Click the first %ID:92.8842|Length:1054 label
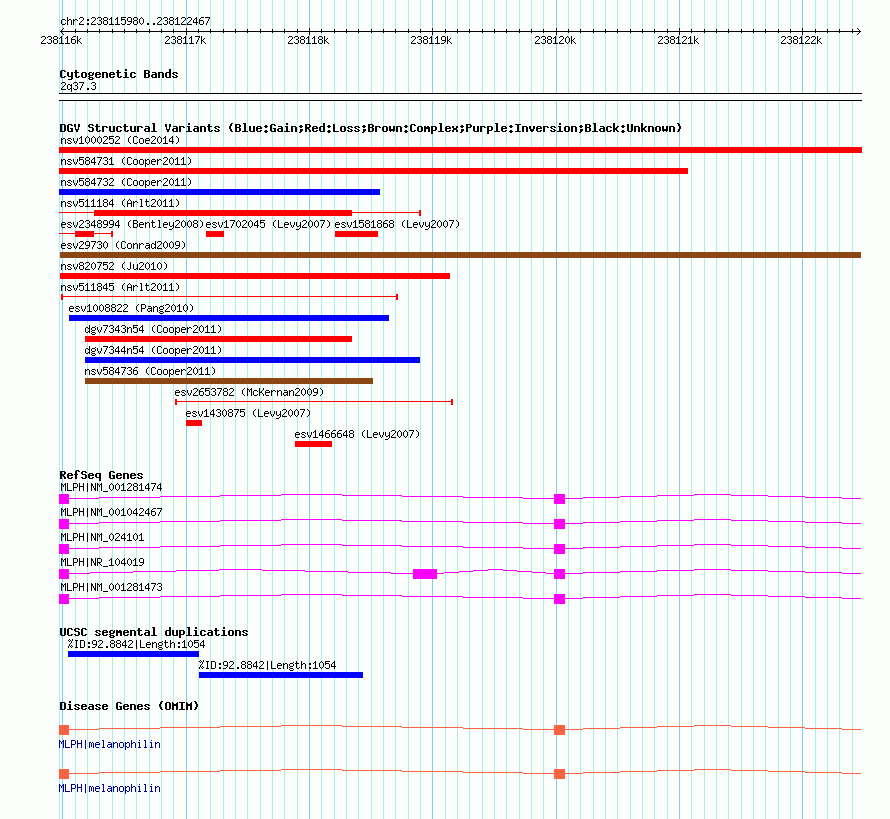The width and height of the screenshot is (890, 819). pyautogui.click(x=136, y=644)
